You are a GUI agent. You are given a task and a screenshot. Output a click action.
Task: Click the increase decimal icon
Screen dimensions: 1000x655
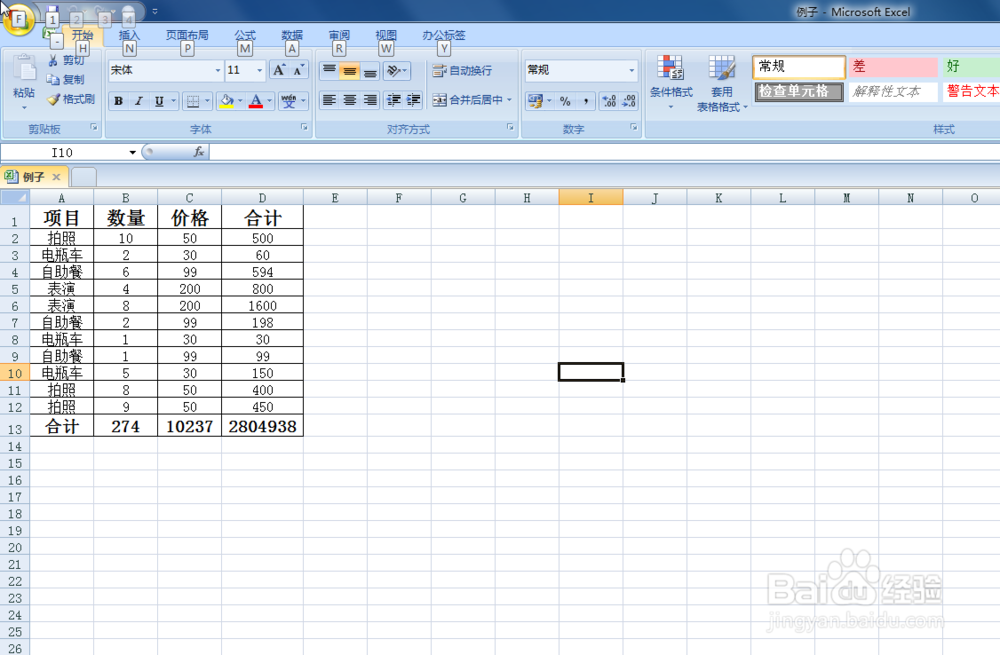609,101
